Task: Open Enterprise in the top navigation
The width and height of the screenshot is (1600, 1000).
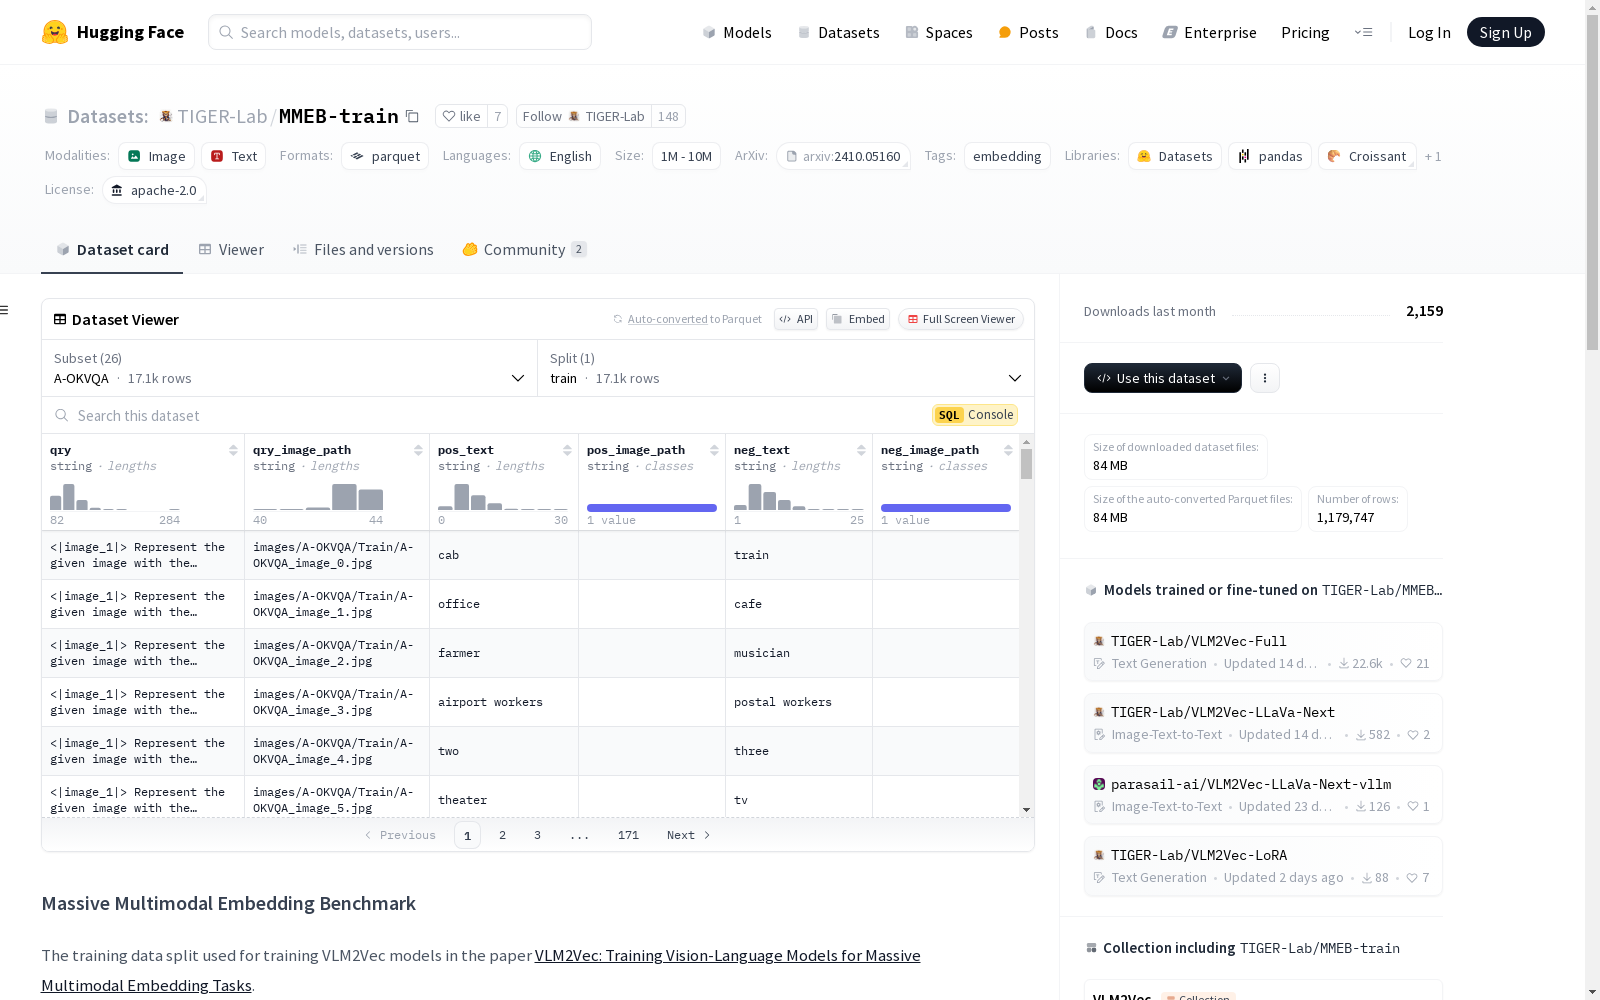Action: coord(1209,32)
